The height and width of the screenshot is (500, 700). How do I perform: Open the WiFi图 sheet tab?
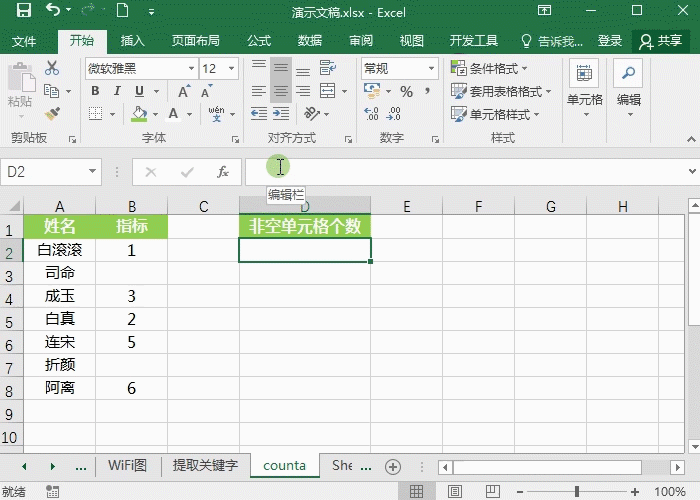click(127, 466)
